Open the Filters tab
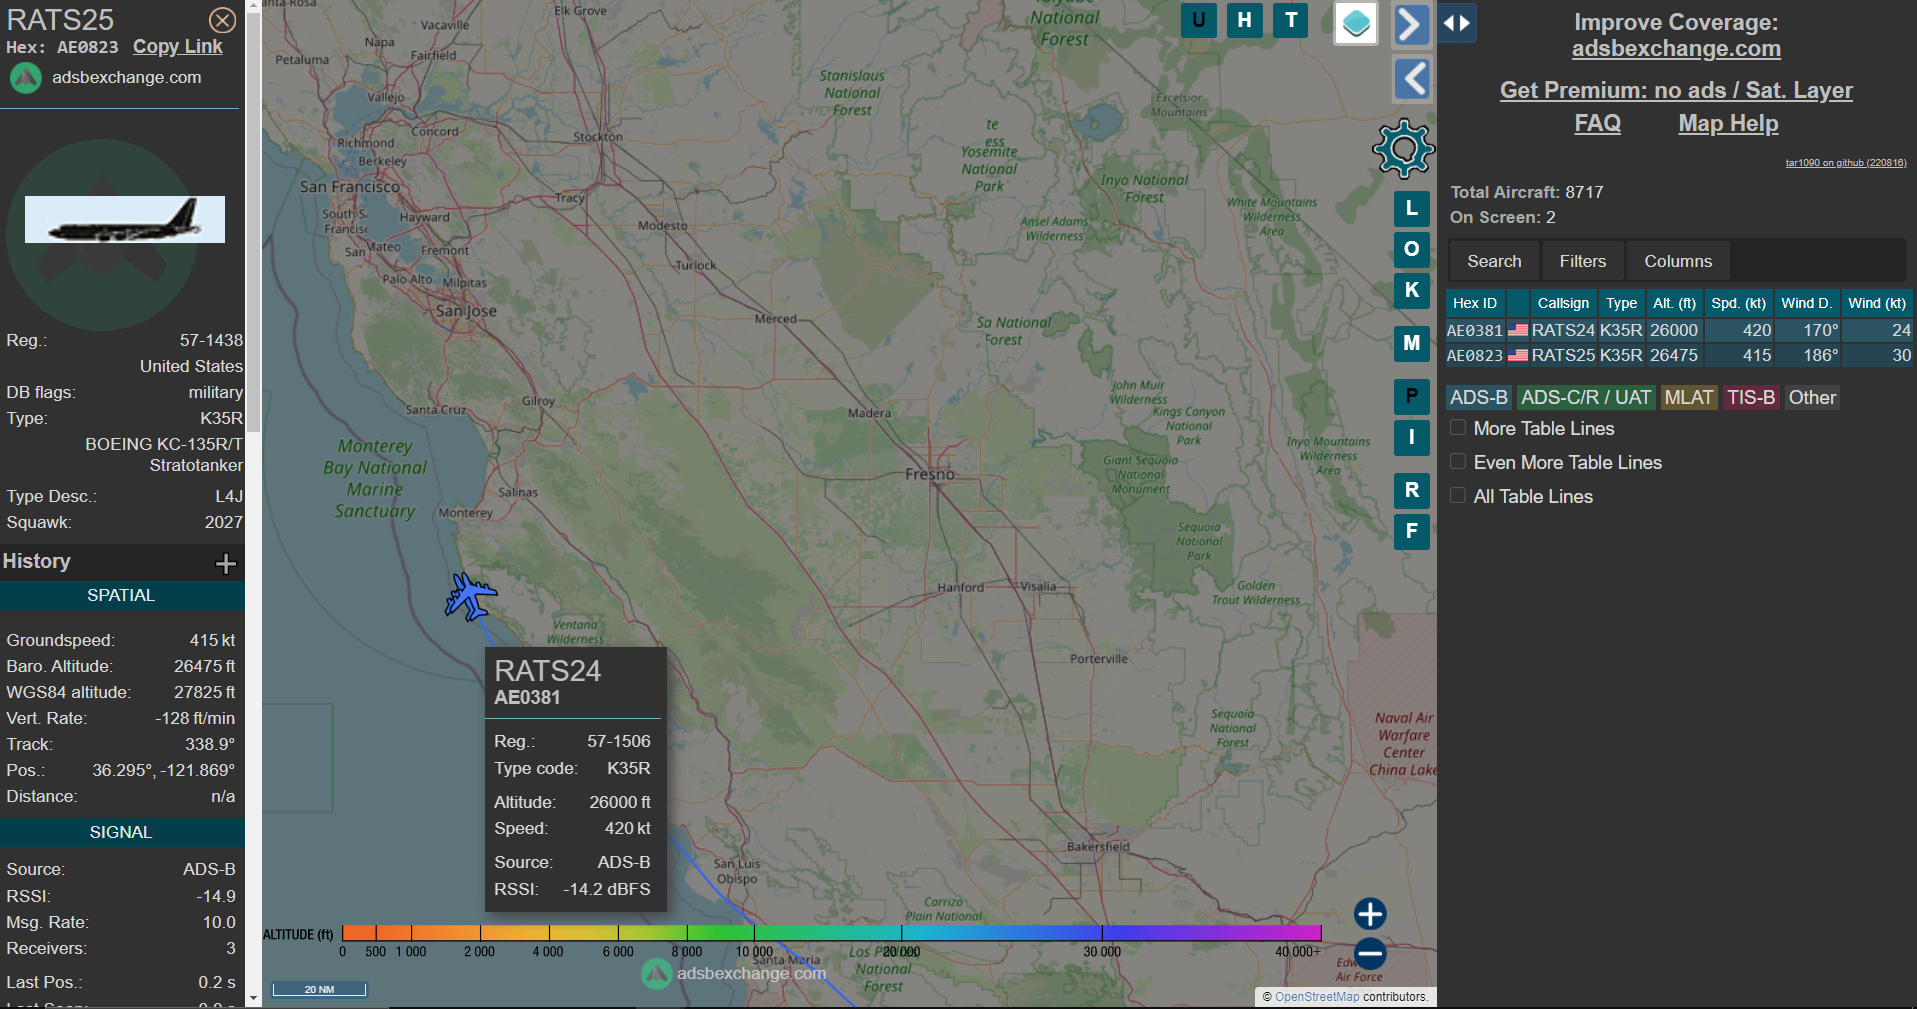Screen dimensions: 1917x1009 click(1582, 261)
